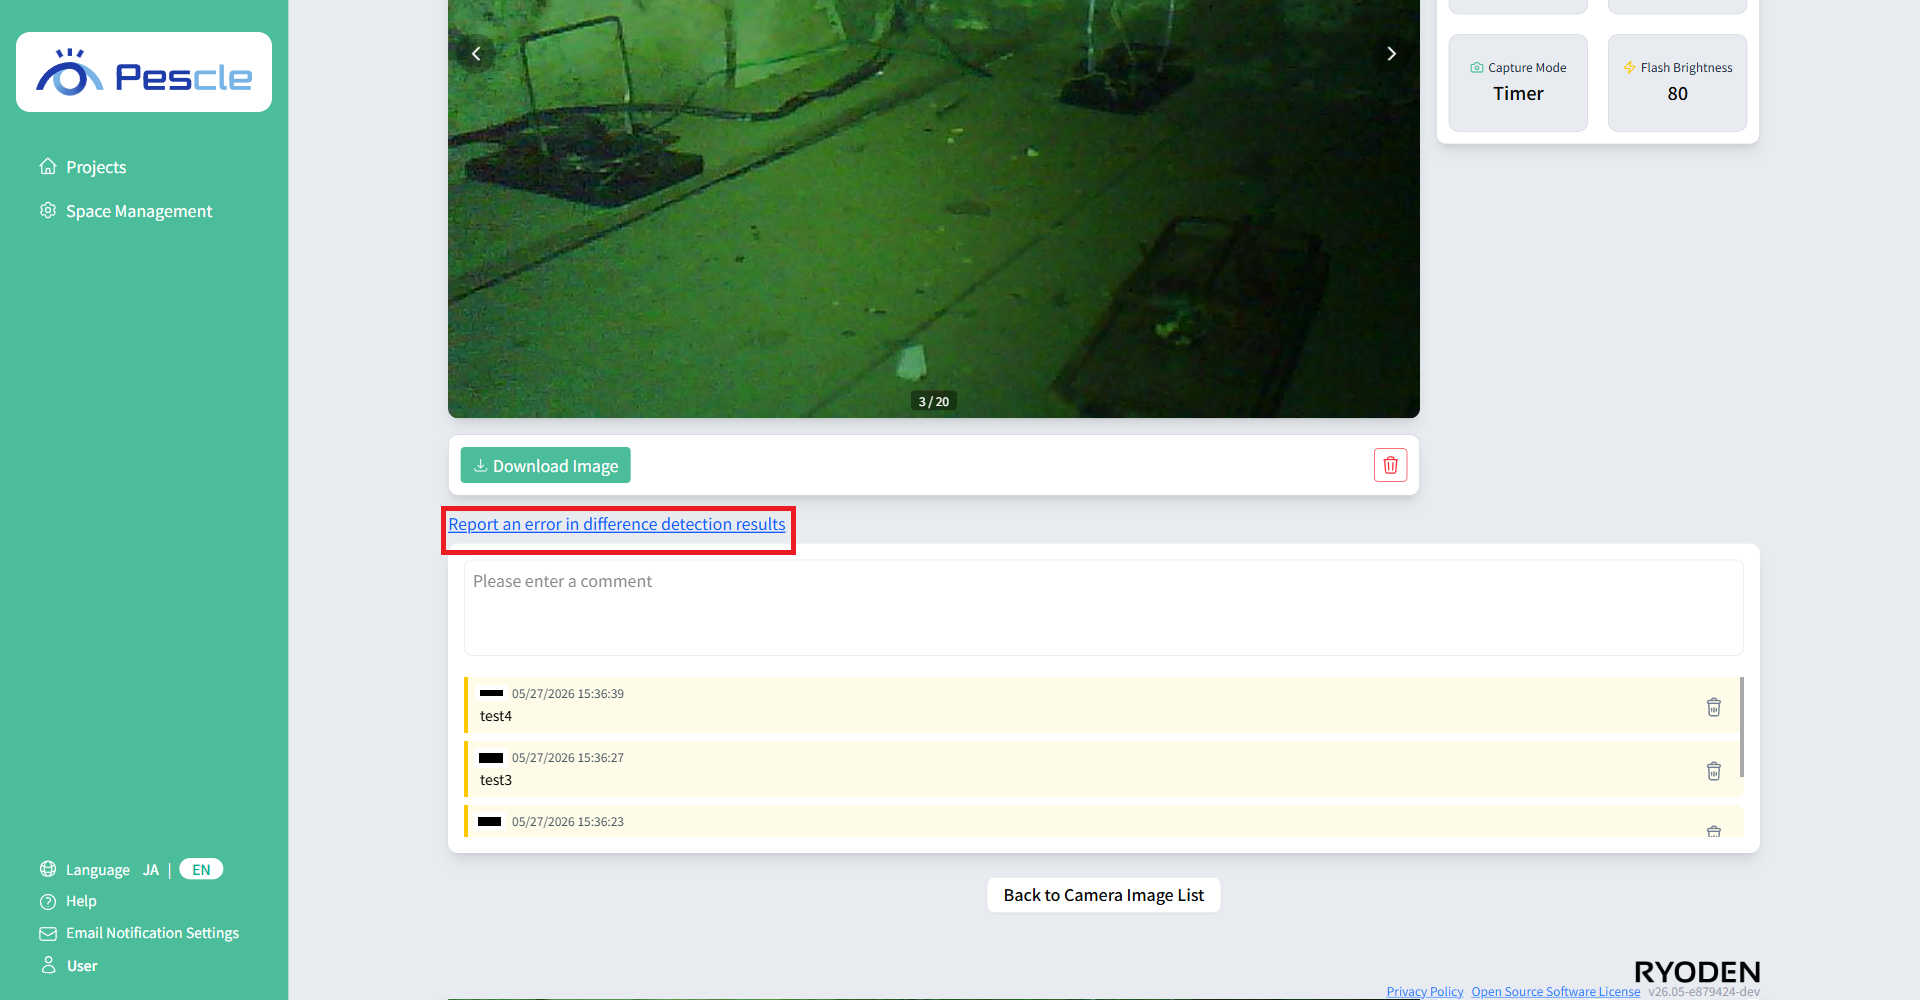Click the User profile icon

pos(48,965)
